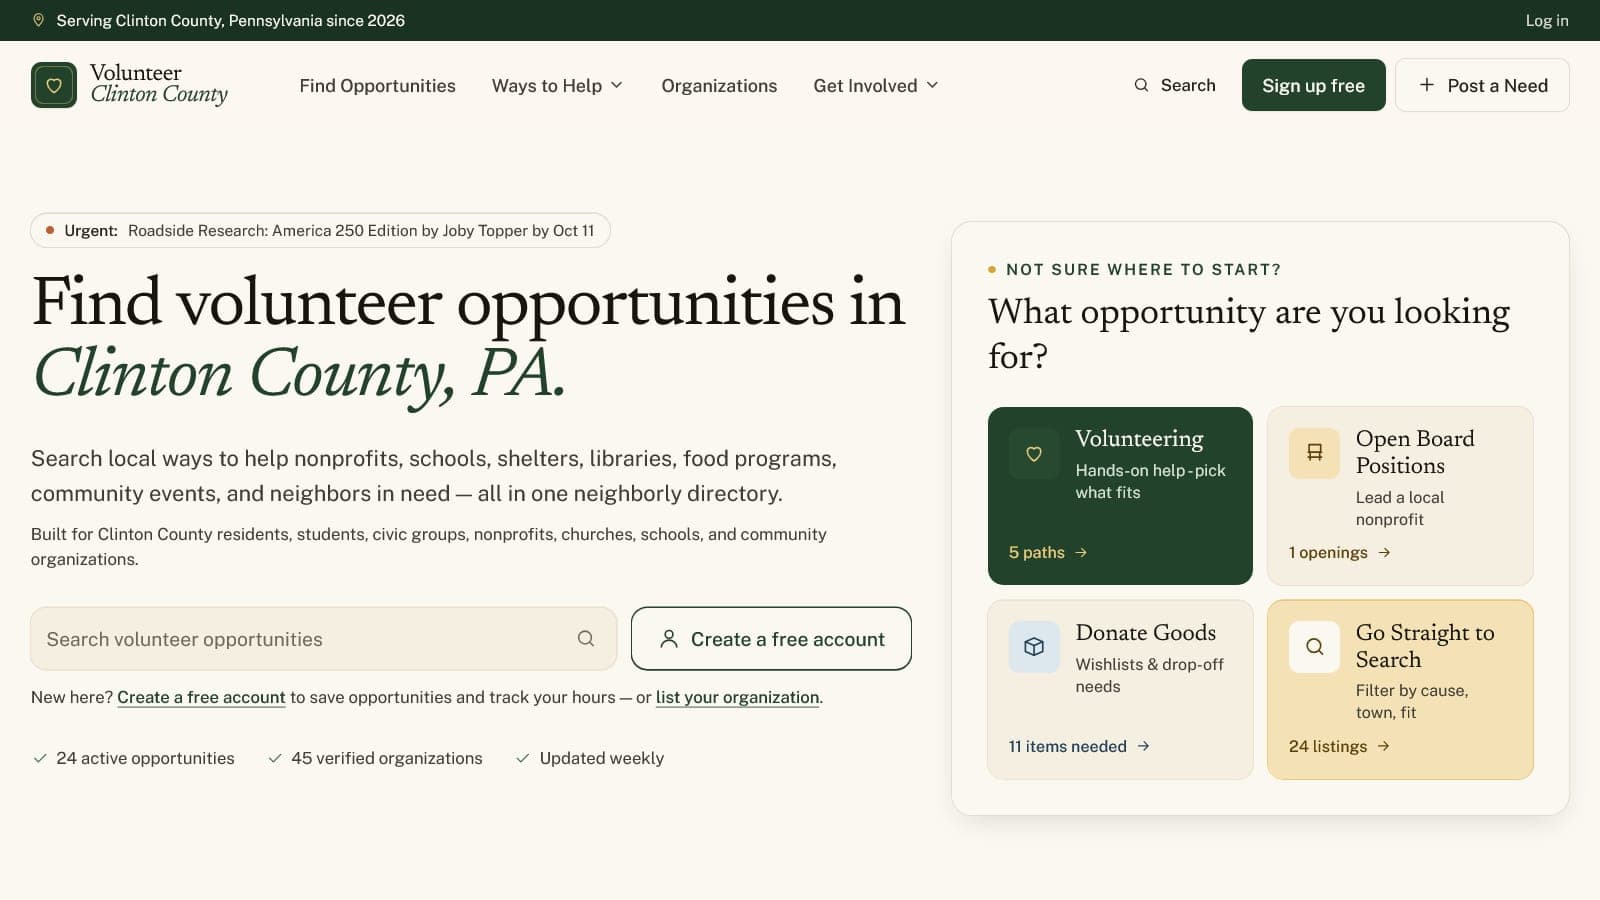1600x900 pixels.
Task: Click the Sign up free button
Action: (1313, 85)
